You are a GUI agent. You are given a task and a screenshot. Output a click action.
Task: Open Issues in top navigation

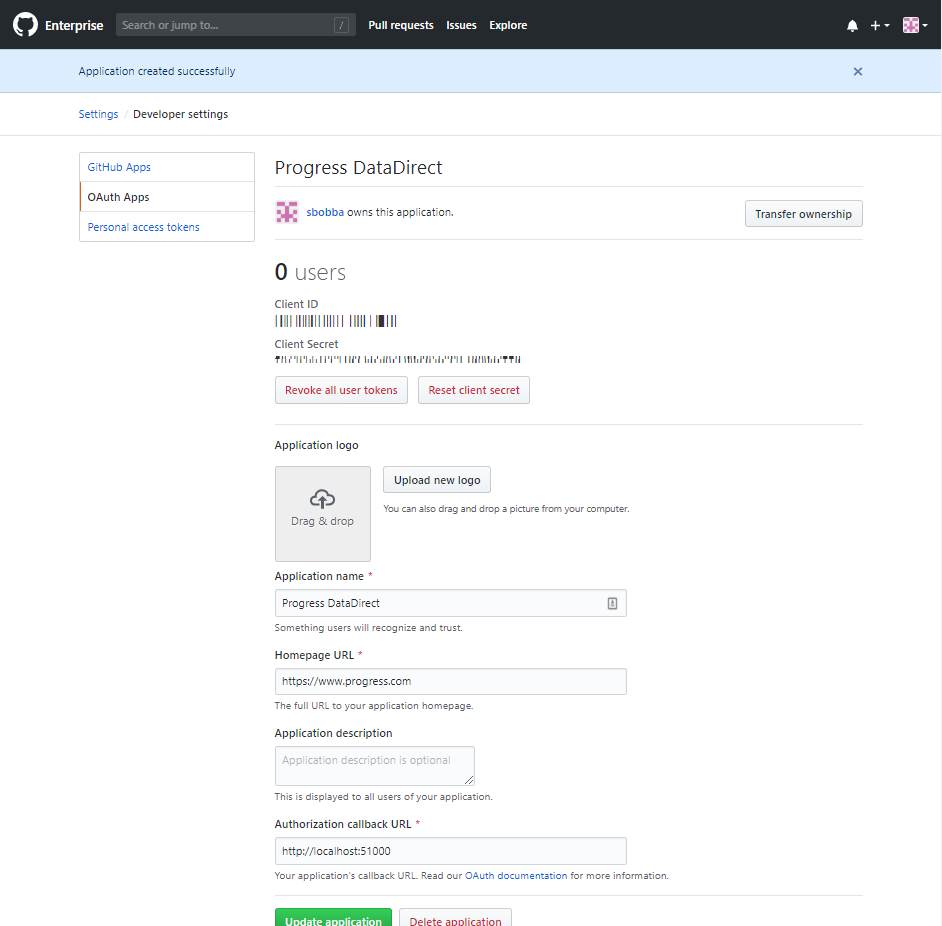pos(461,25)
